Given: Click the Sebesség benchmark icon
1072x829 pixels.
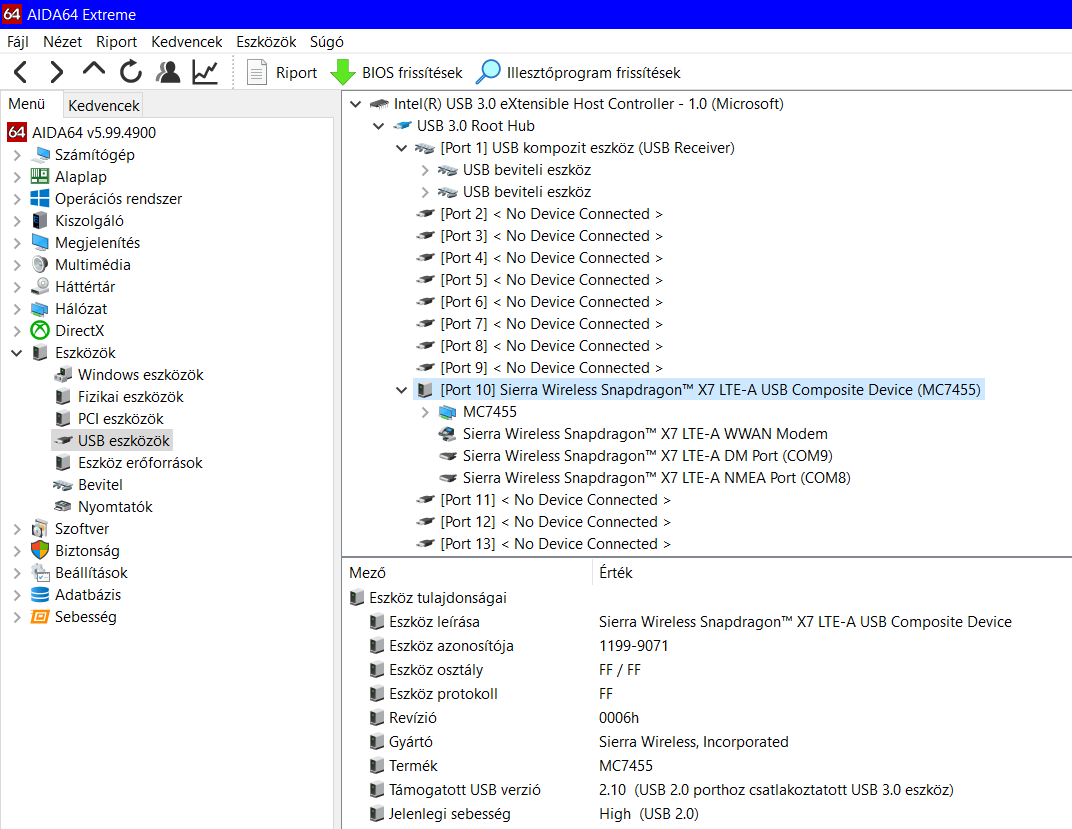Looking at the screenshot, I should [40, 616].
